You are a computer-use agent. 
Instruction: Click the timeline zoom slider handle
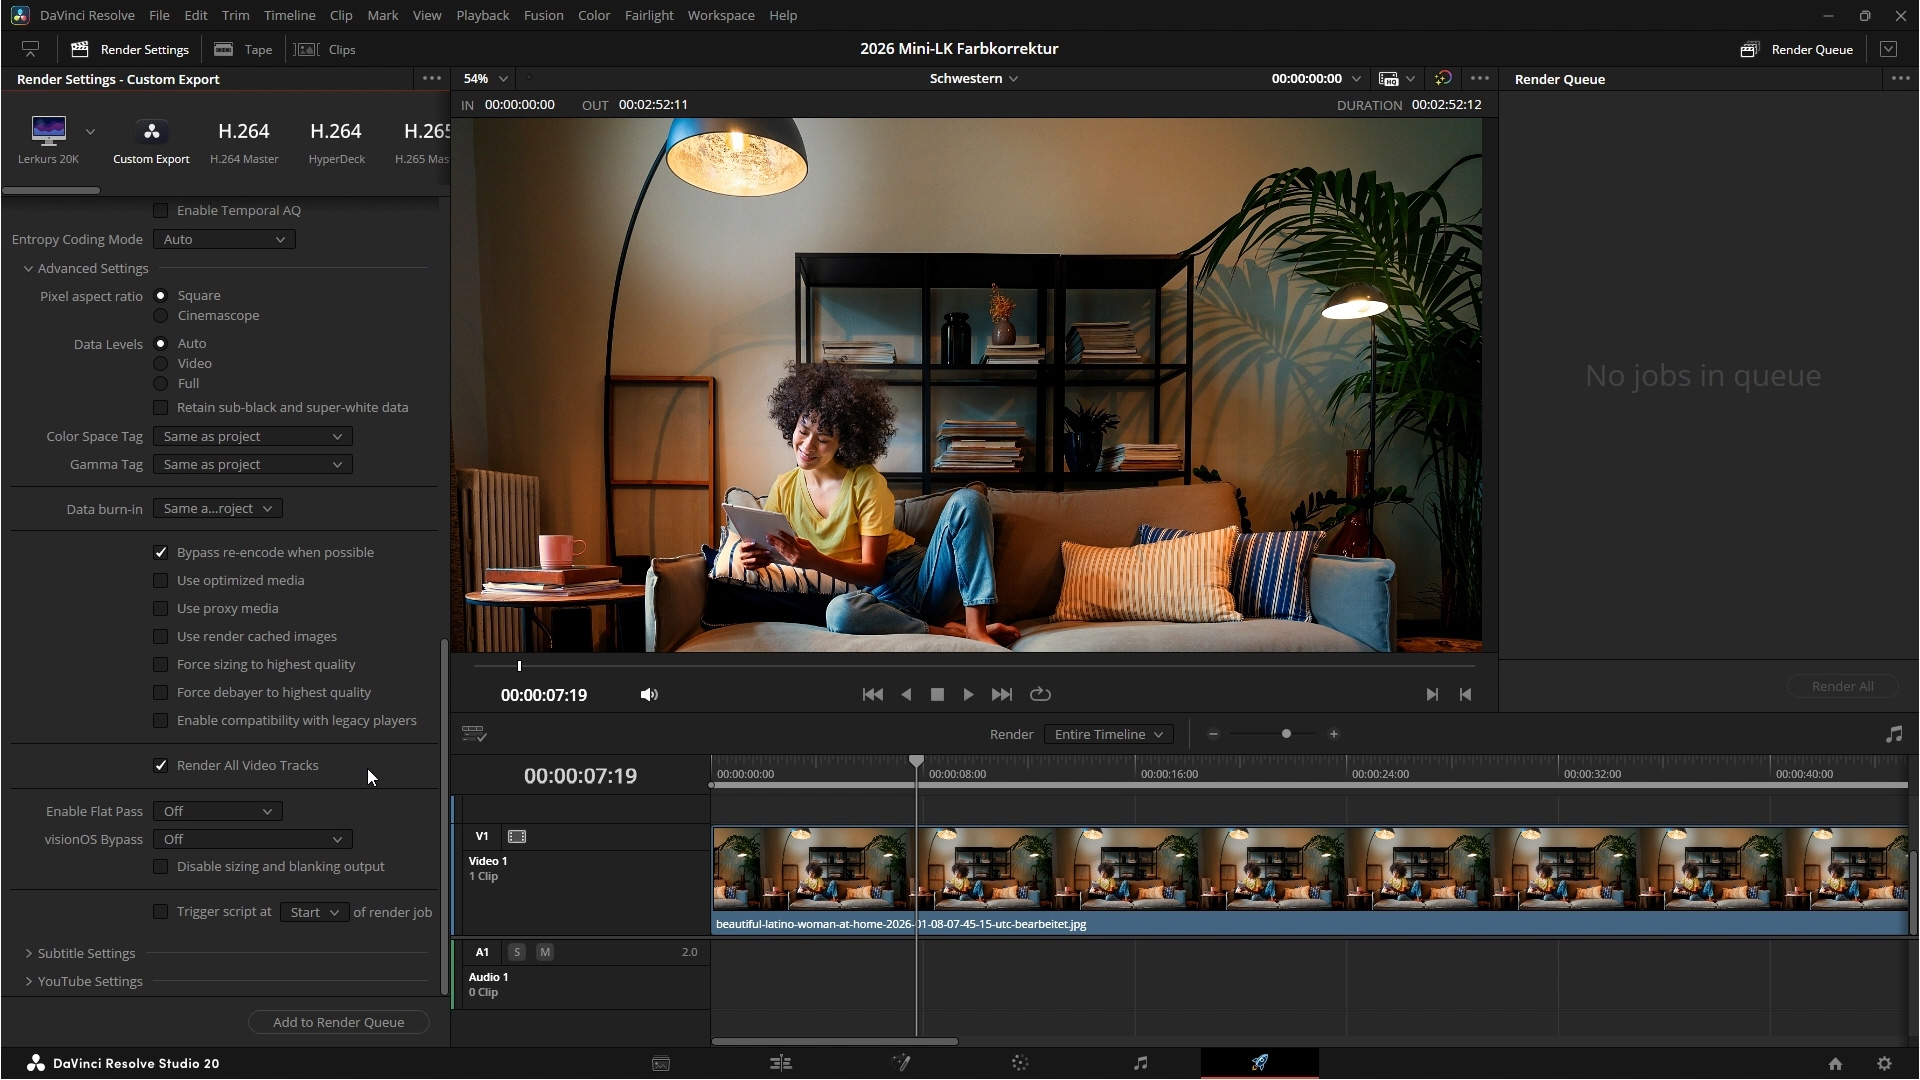coord(1286,734)
